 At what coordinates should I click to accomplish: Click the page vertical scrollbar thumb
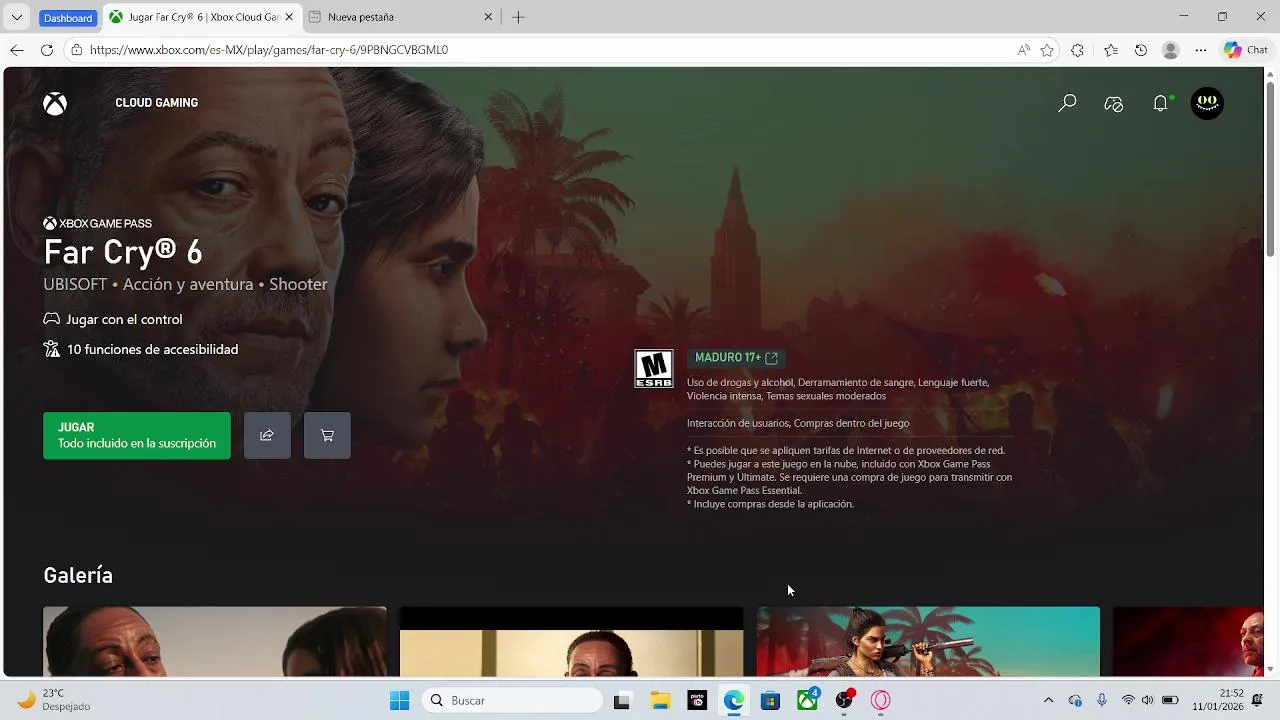coord(1271,168)
